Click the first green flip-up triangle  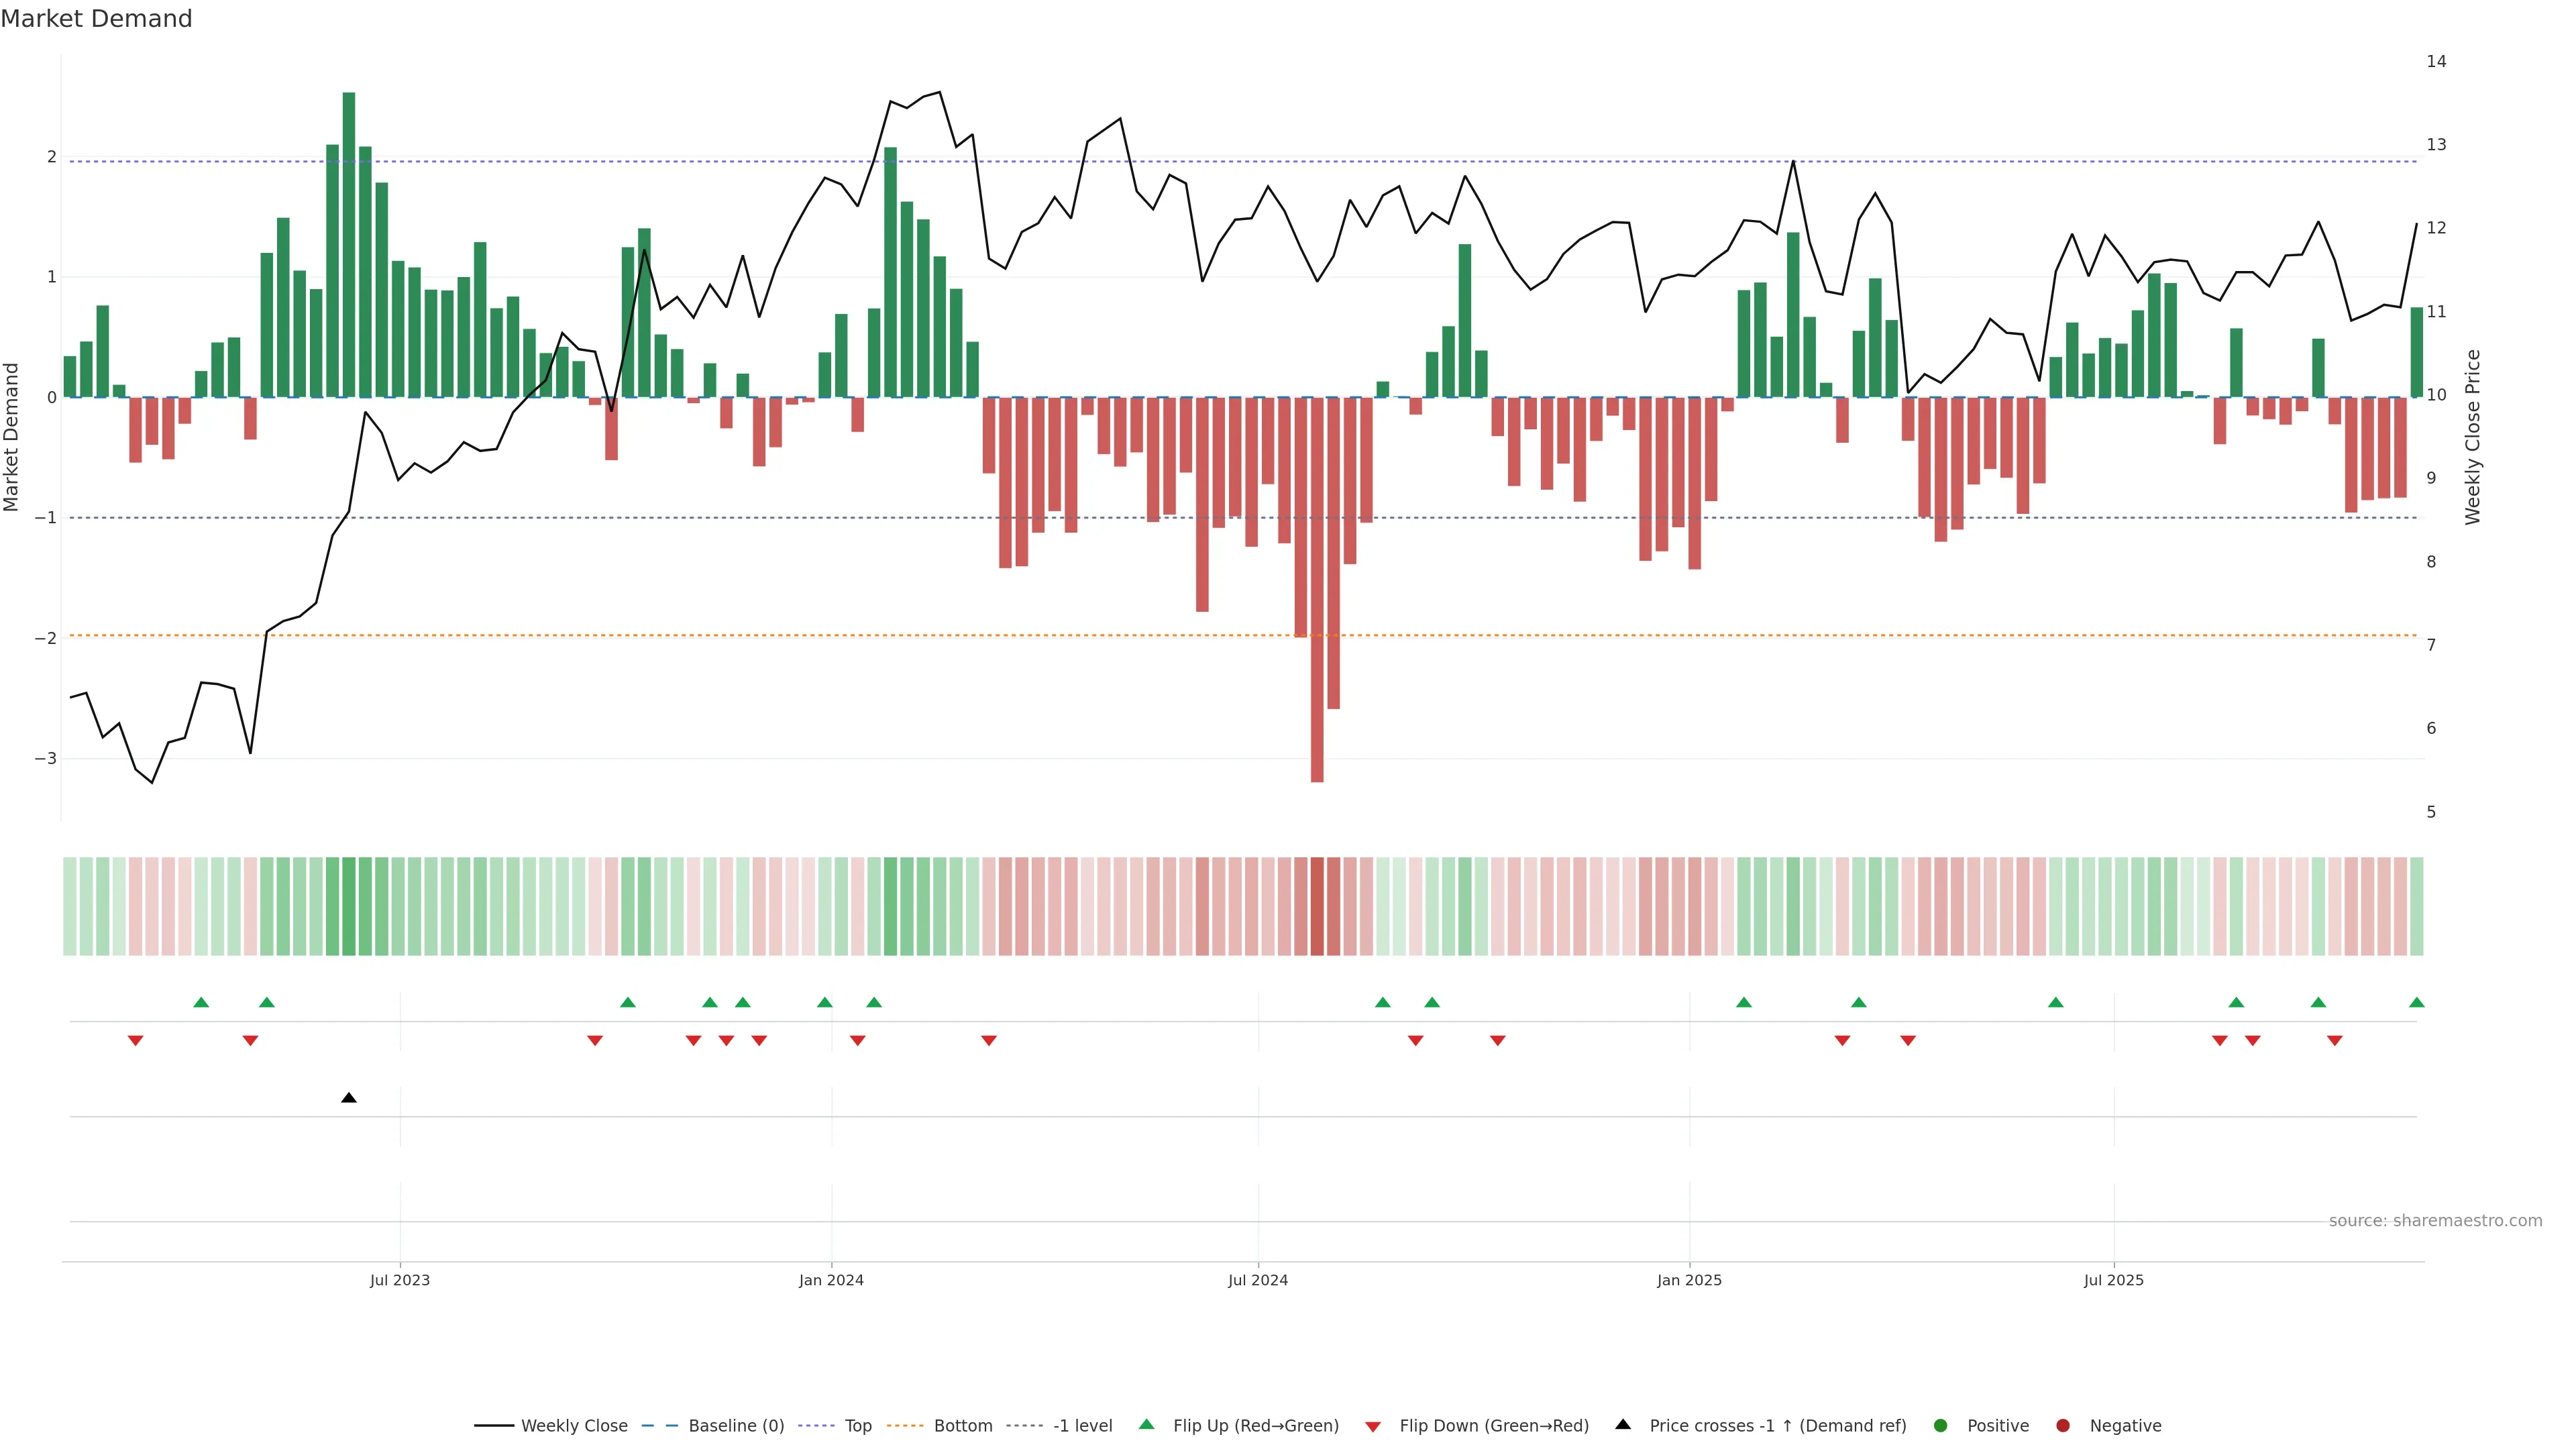click(201, 1003)
